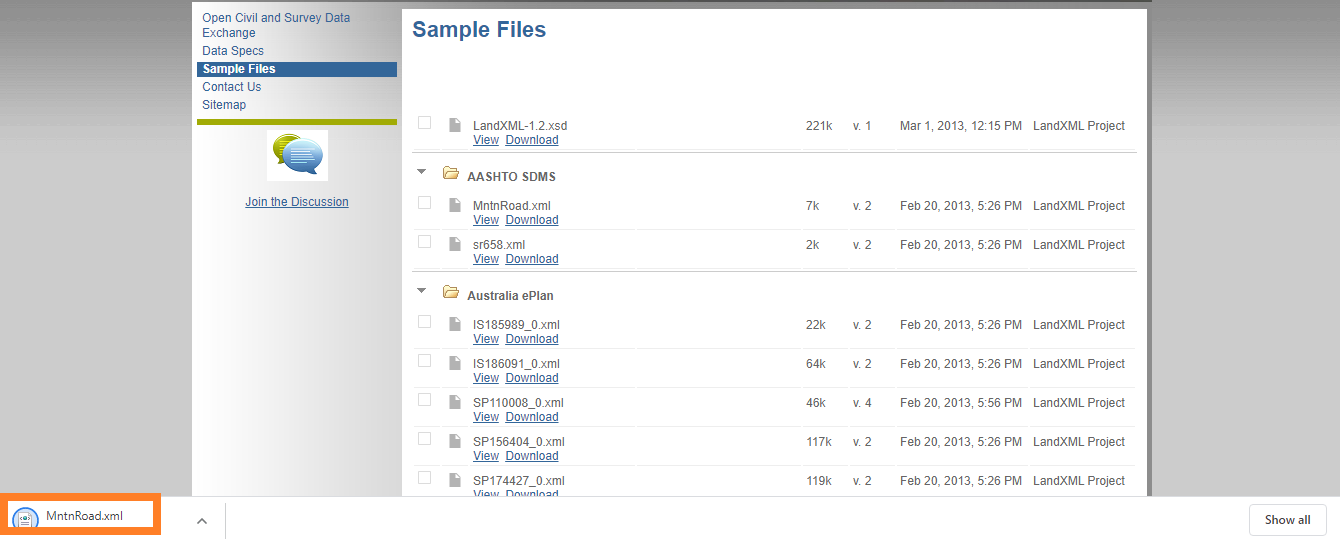Open the MntnRoad.xml download options chevron
The height and width of the screenshot is (540, 1340).
pyautogui.click(x=201, y=521)
